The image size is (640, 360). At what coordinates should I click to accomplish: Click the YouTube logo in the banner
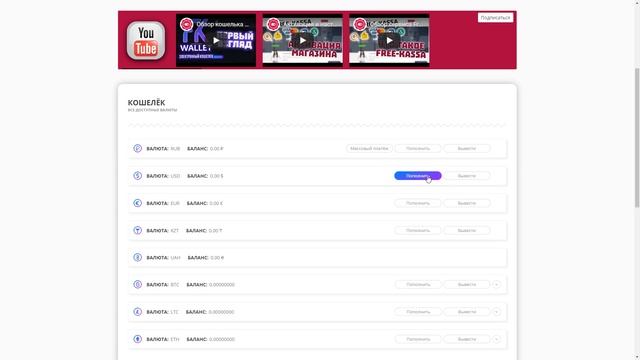click(x=146, y=40)
